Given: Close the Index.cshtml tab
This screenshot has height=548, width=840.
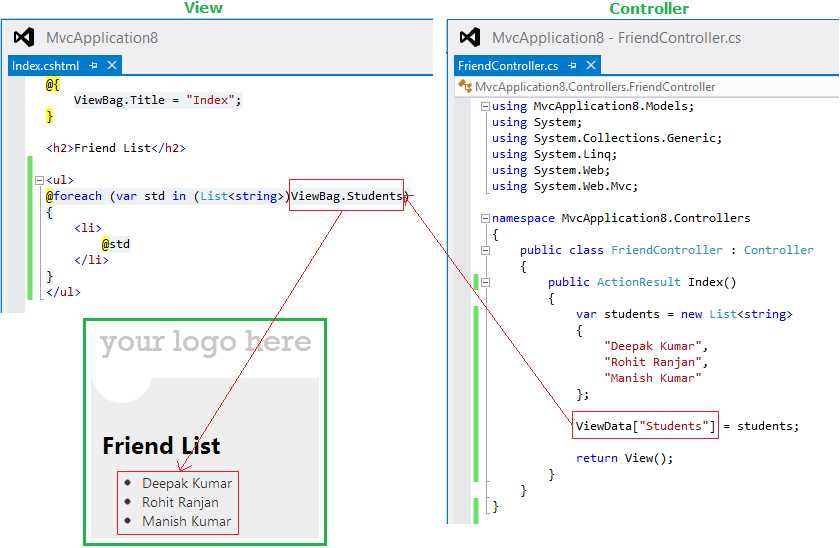Looking at the screenshot, I should [112, 65].
